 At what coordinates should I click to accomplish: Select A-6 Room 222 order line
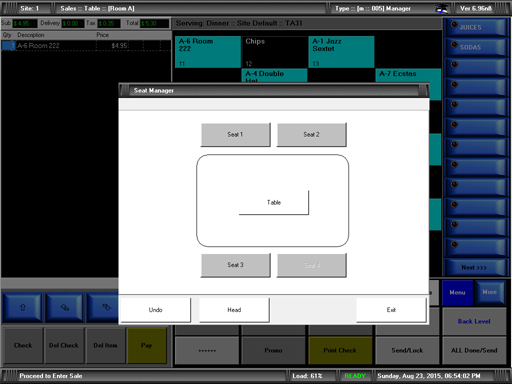(86, 46)
